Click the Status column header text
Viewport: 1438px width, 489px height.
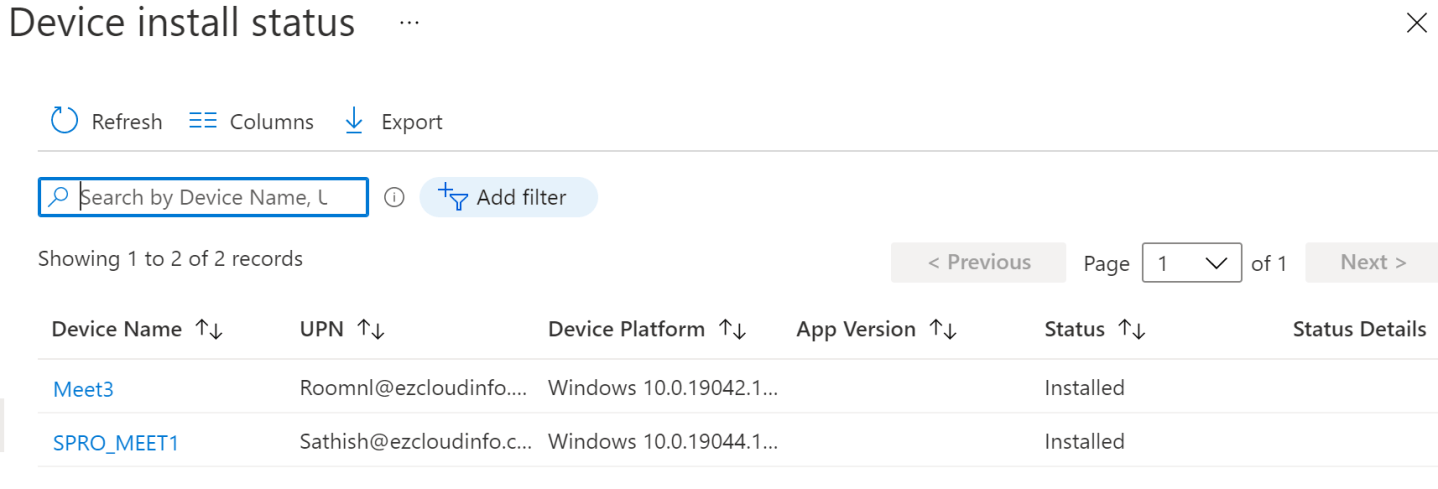click(1075, 329)
